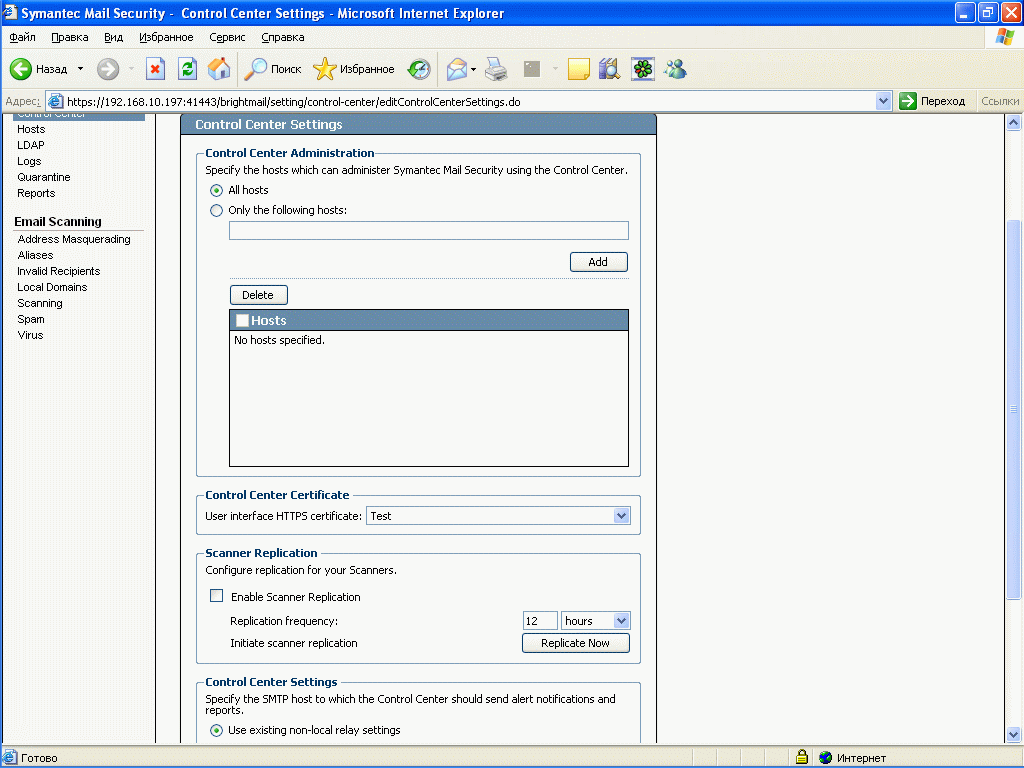Viewport: 1024px width, 768px height.
Task: Print the page with the printer icon
Action: tap(496, 69)
